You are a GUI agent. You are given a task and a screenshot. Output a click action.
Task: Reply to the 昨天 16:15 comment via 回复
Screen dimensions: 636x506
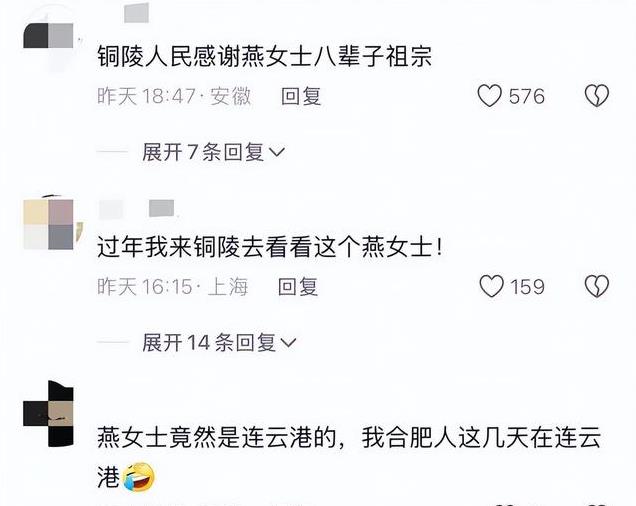pos(298,287)
